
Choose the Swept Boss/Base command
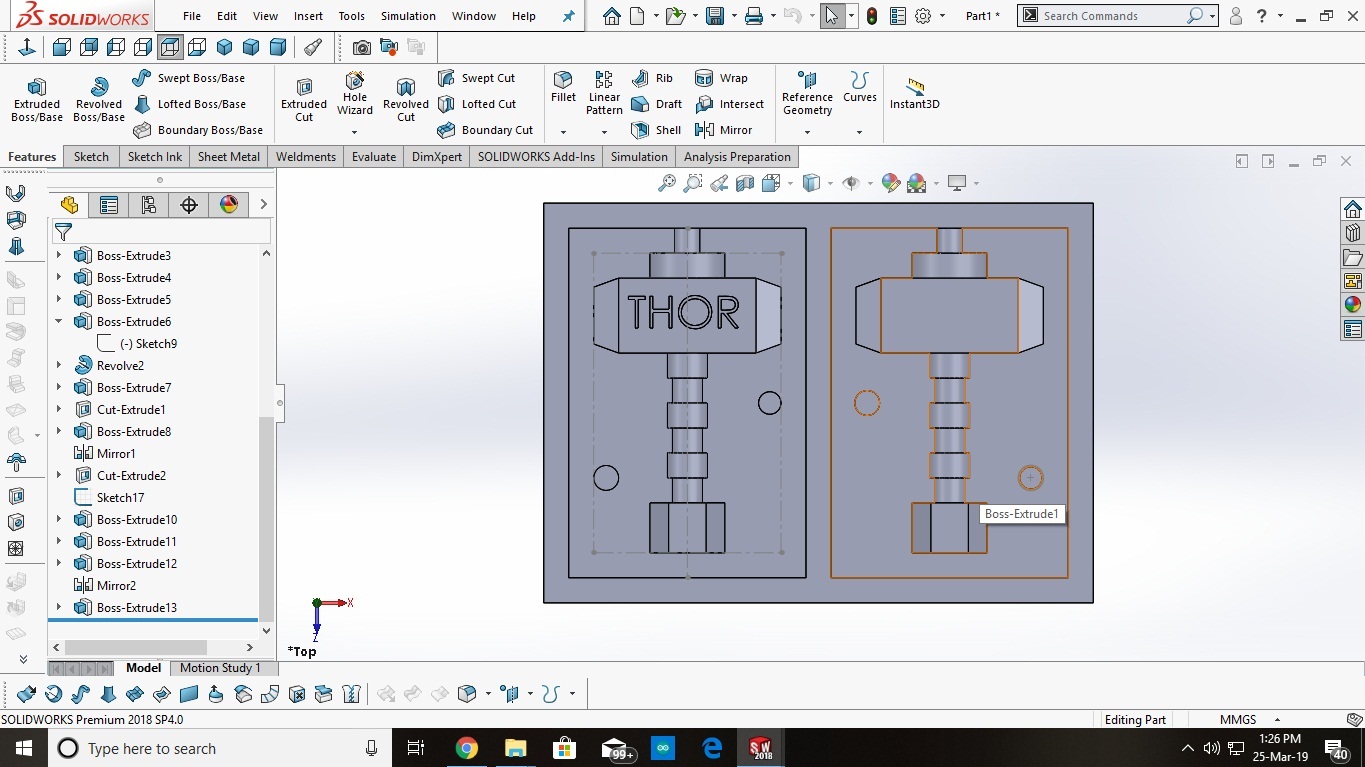coord(189,78)
